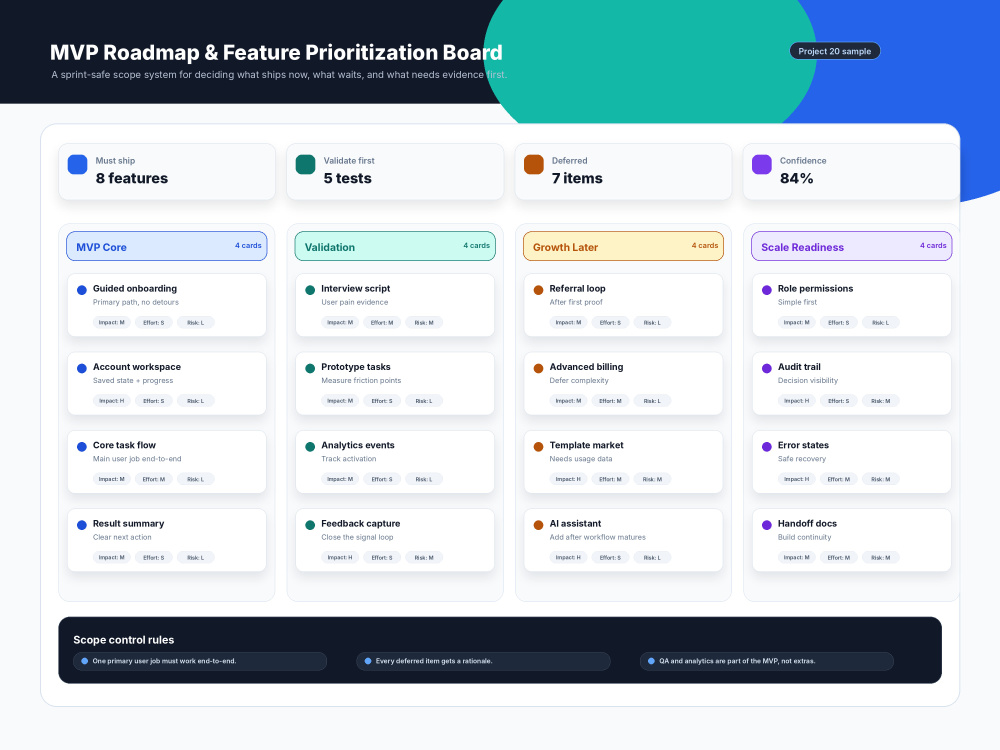Click the orange dot beside Template market

538,447
